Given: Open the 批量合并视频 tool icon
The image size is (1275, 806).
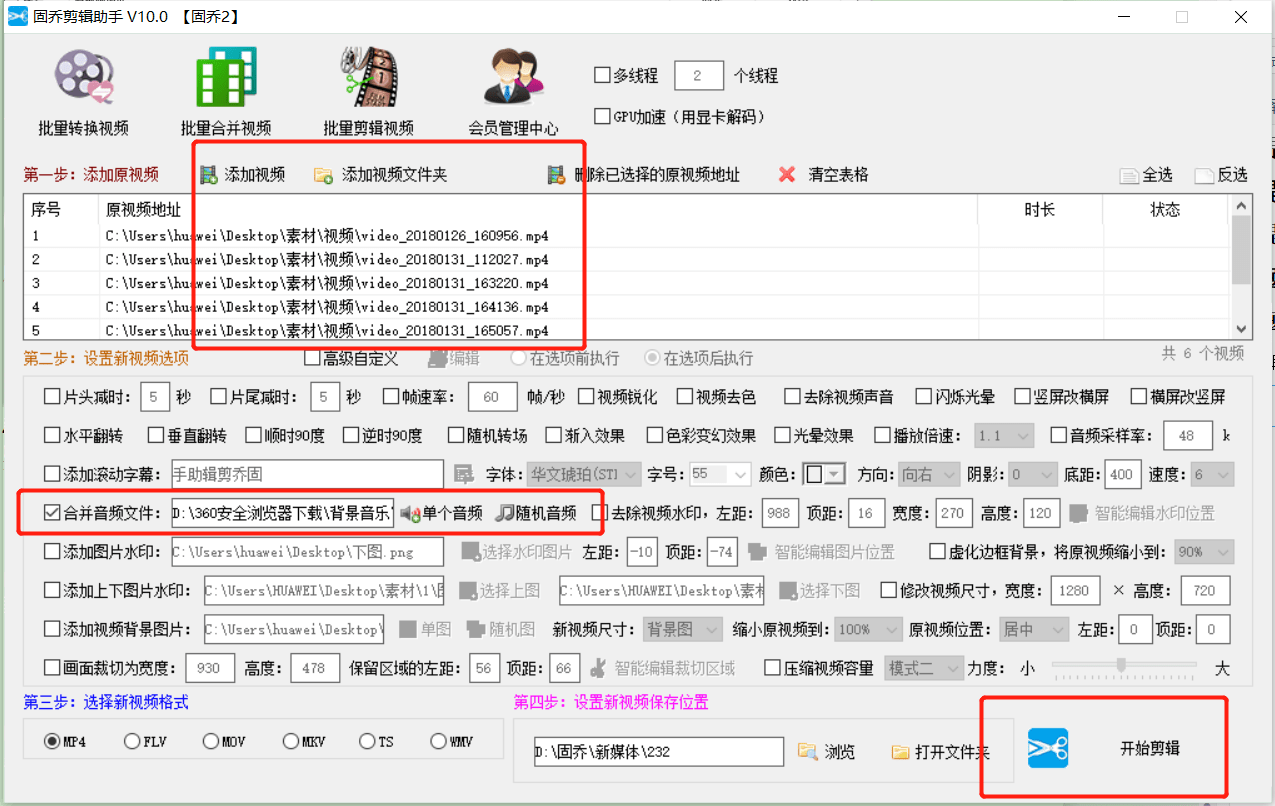Looking at the screenshot, I should [225, 80].
